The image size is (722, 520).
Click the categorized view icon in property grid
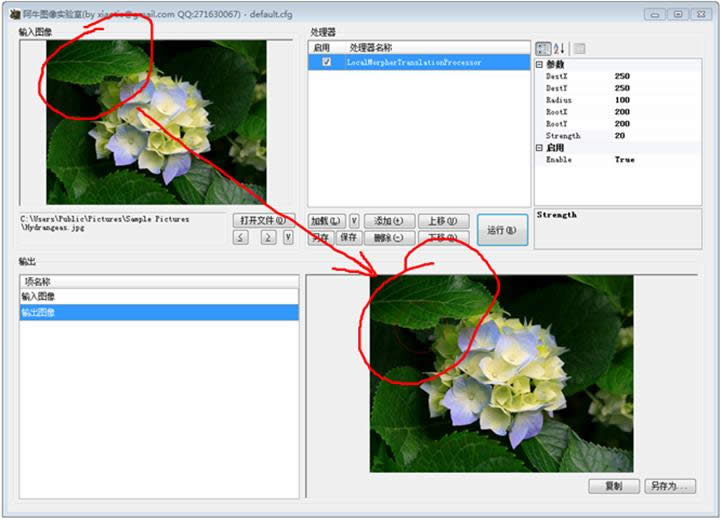coord(543,48)
